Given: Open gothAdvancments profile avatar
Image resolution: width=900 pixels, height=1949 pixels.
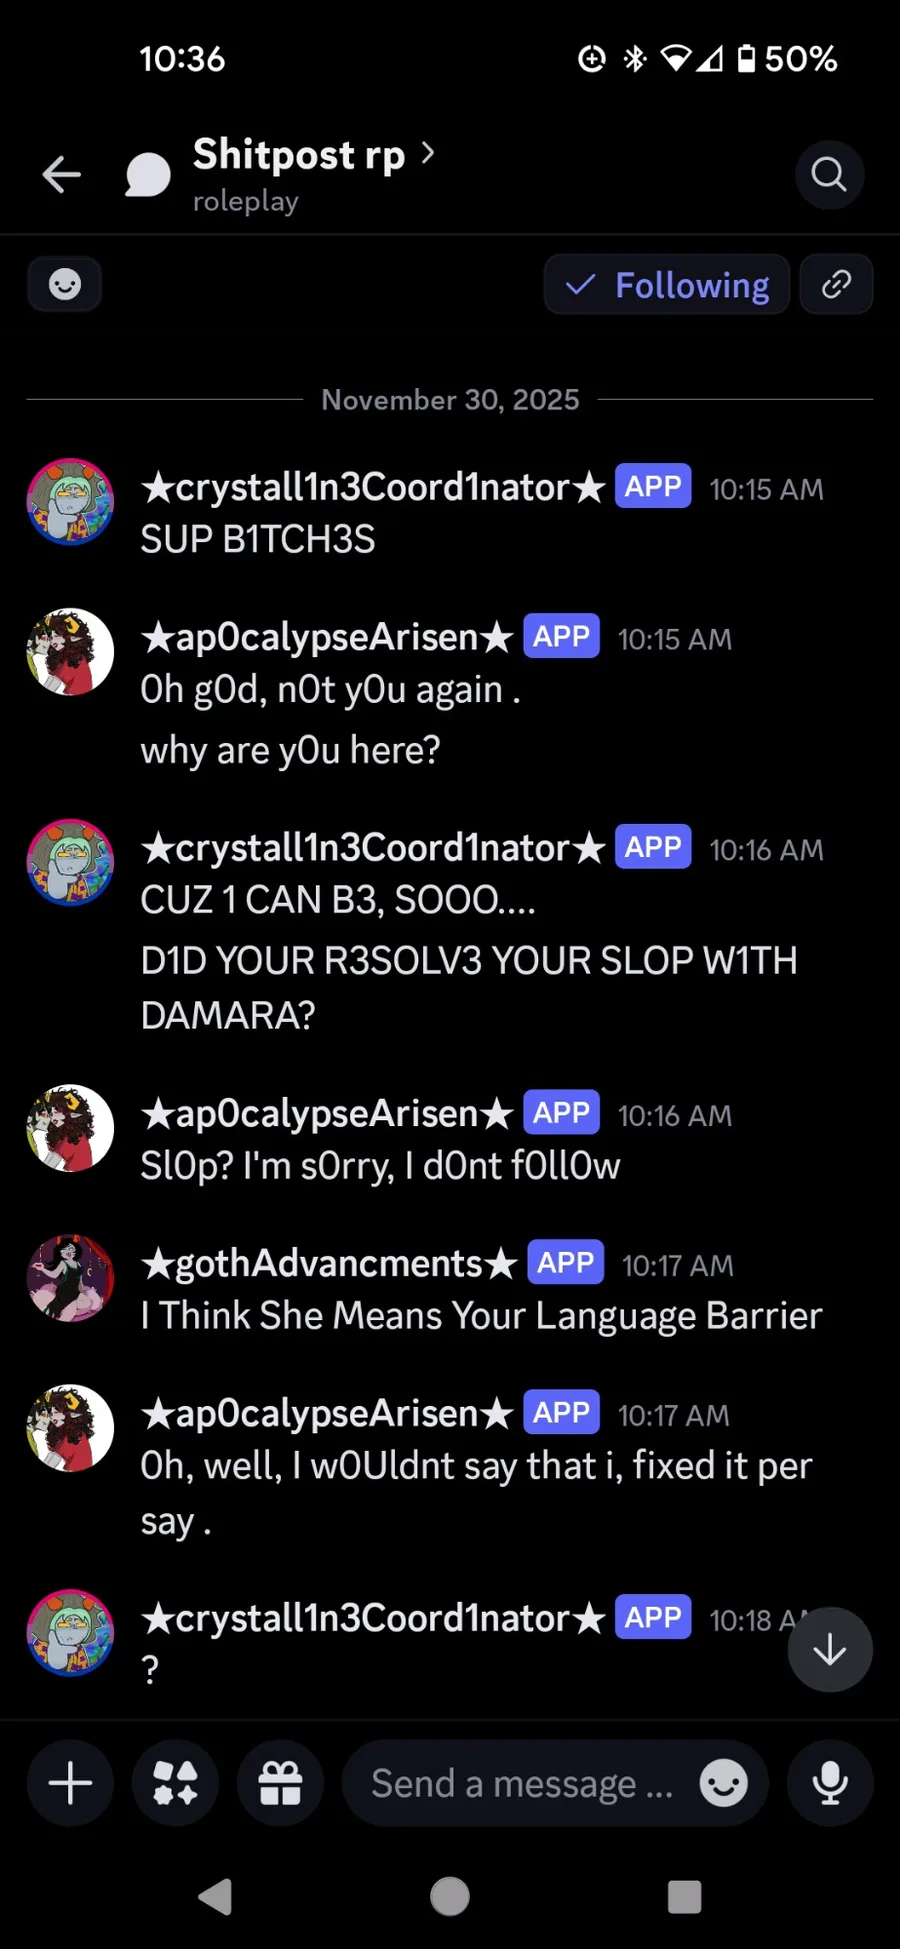Looking at the screenshot, I should pyautogui.click(x=70, y=1278).
